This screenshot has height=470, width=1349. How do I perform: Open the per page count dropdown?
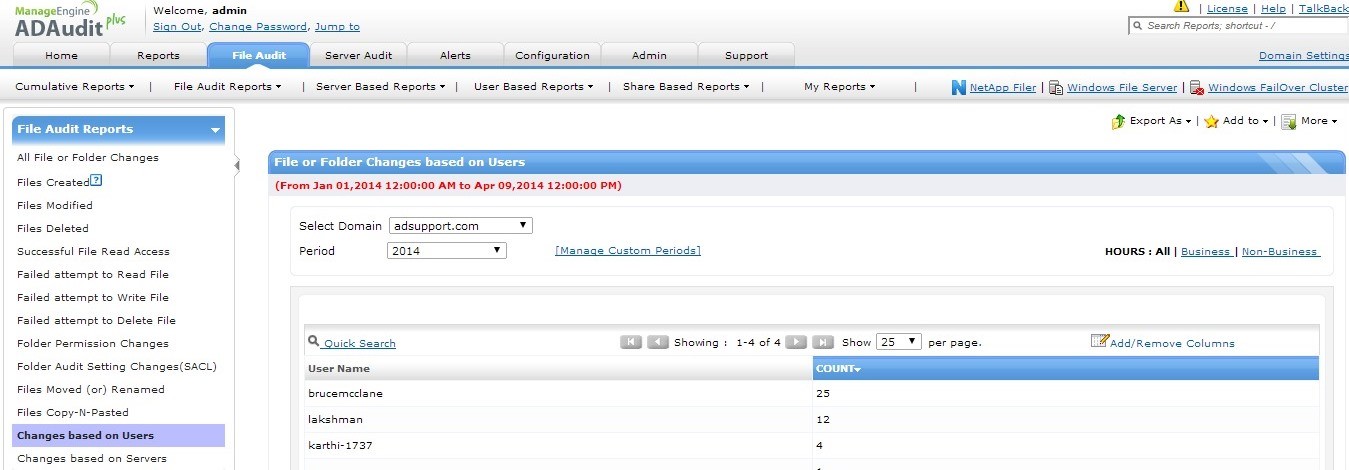898,341
